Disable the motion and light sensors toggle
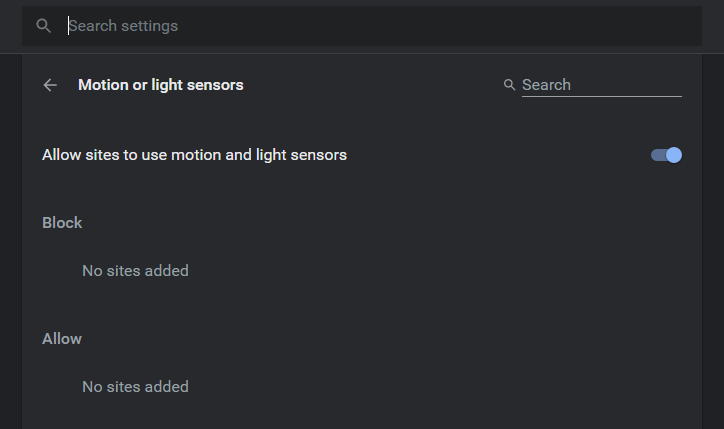 tap(666, 155)
